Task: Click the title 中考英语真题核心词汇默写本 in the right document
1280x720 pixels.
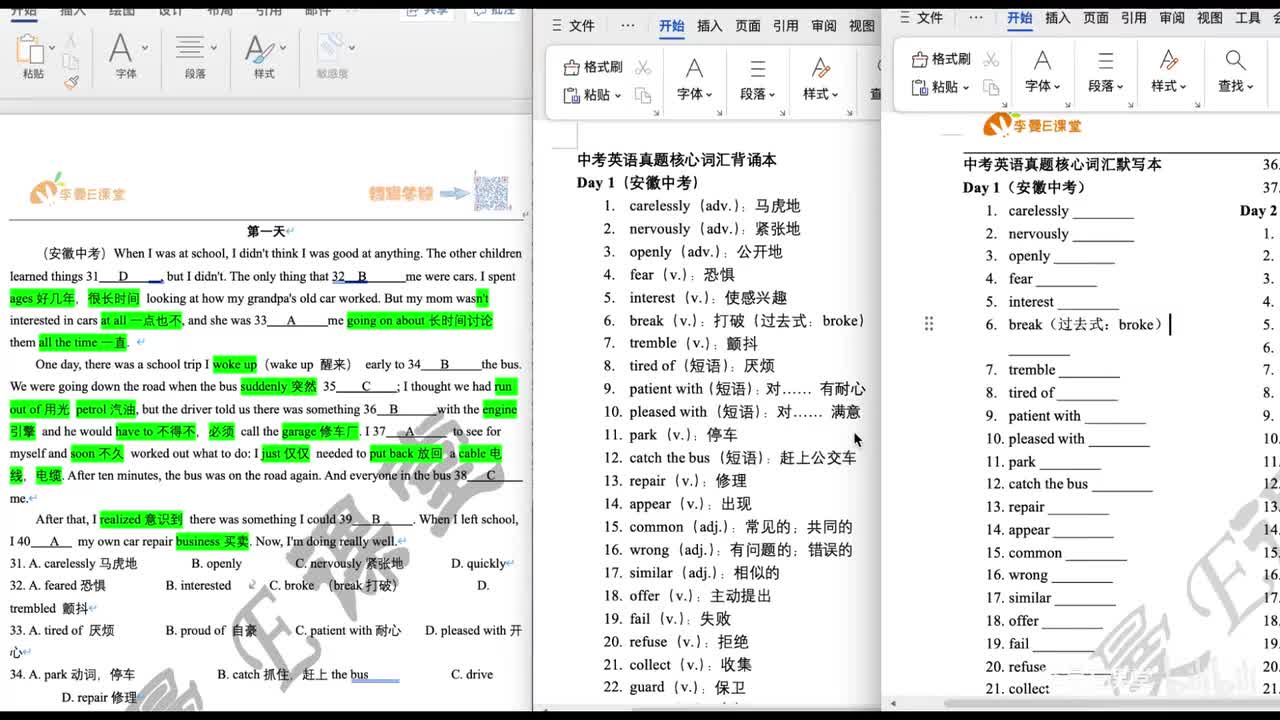Action: click(1062, 165)
